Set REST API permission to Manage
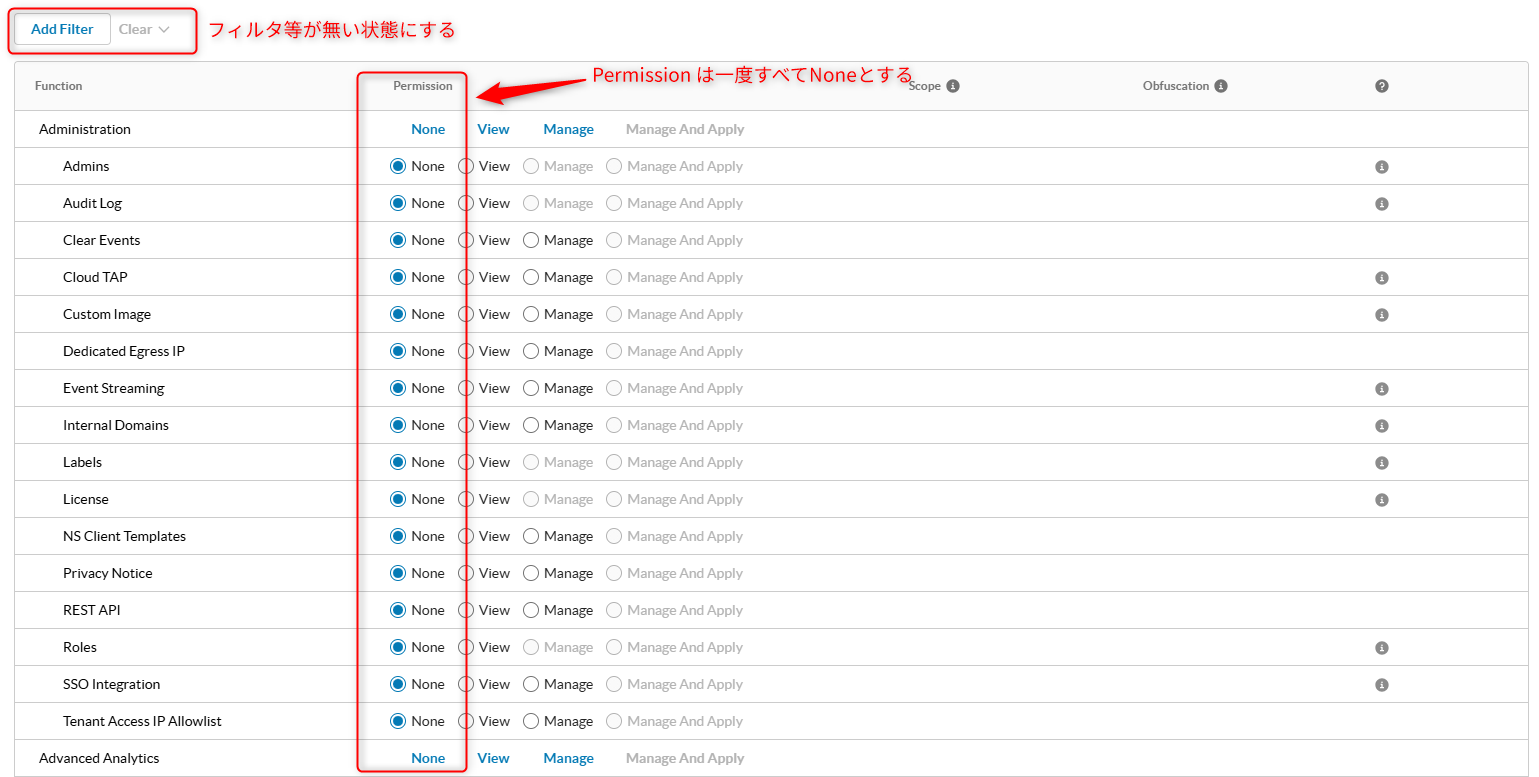This screenshot has height=777, width=1539. (531, 610)
